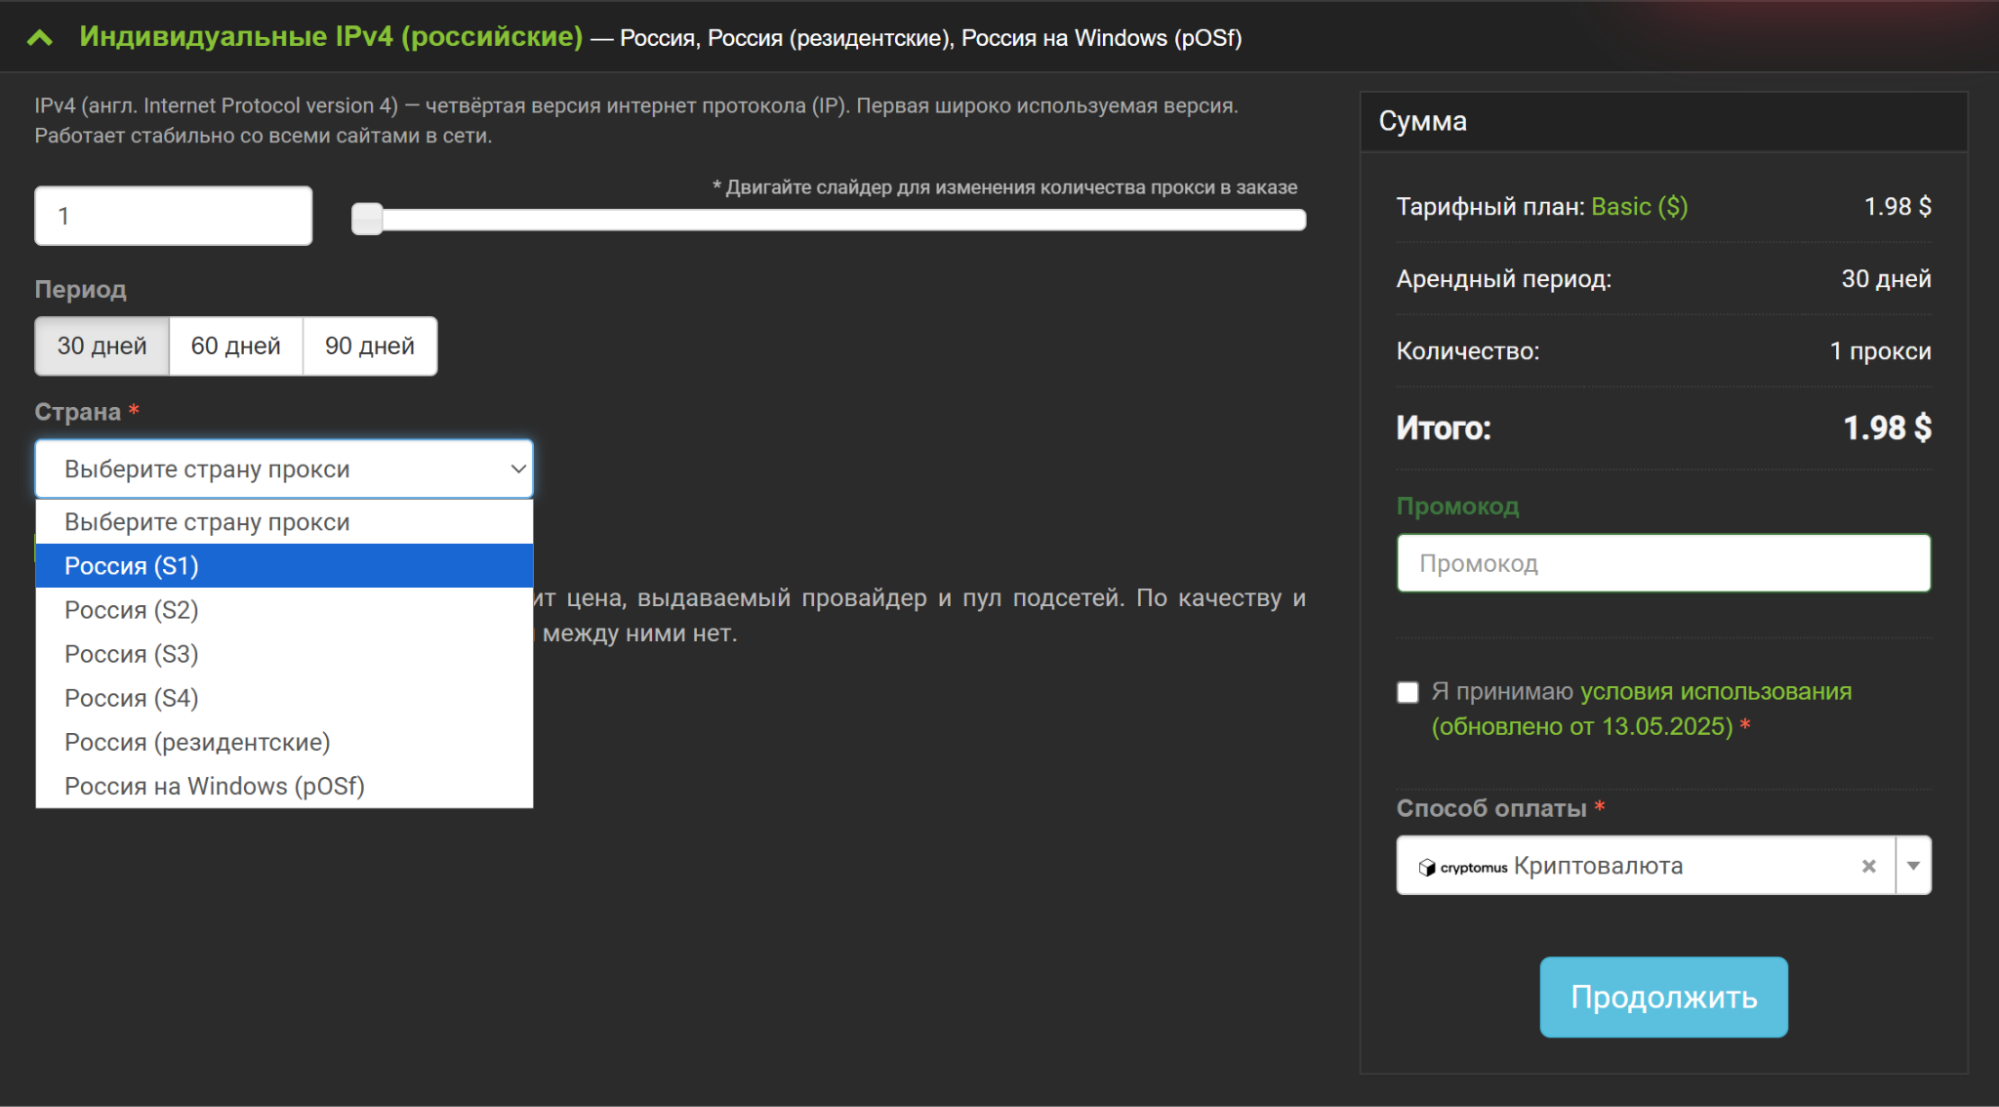Focus the Промокод input field
The width and height of the screenshot is (1999, 1107).
(x=1663, y=563)
